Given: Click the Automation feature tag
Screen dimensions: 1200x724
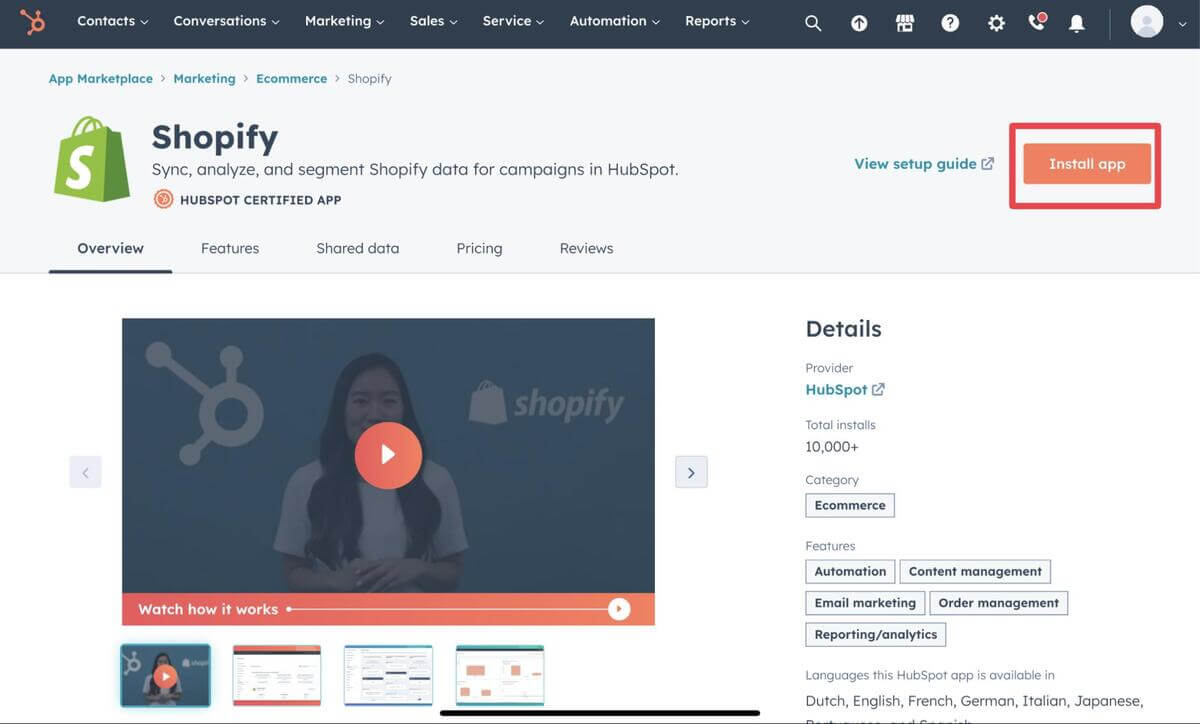Looking at the screenshot, I should (850, 572).
